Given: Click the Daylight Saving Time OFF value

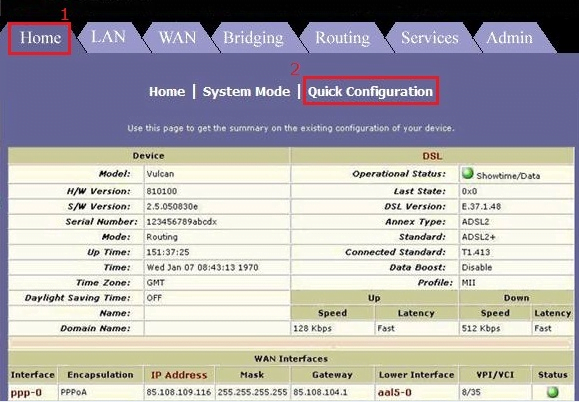Looking at the screenshot, I should (x=154, y=298).
